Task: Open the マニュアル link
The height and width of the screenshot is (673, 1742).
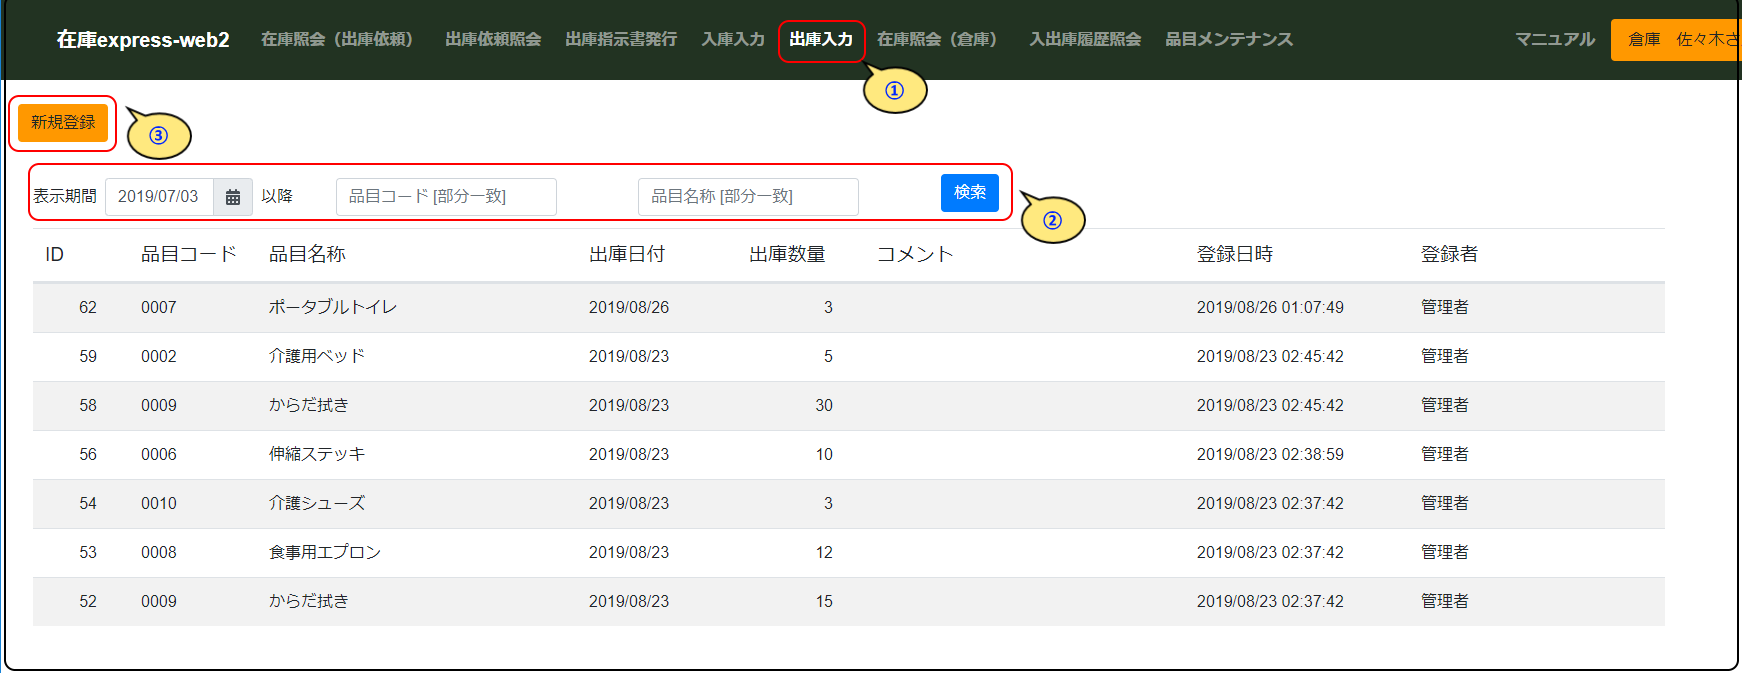Action: coord(1554,40)
